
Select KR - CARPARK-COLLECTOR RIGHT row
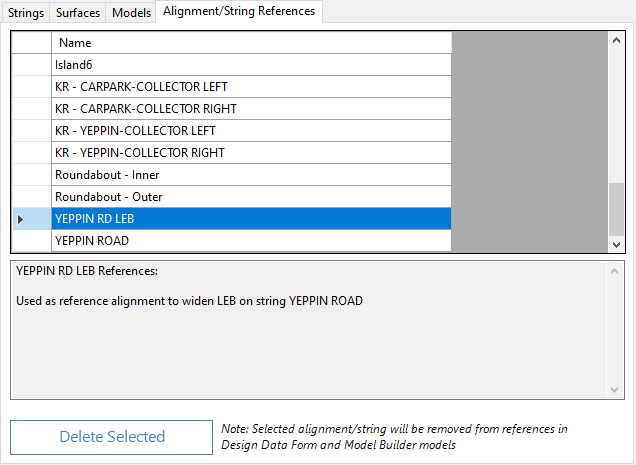point(250,109)
